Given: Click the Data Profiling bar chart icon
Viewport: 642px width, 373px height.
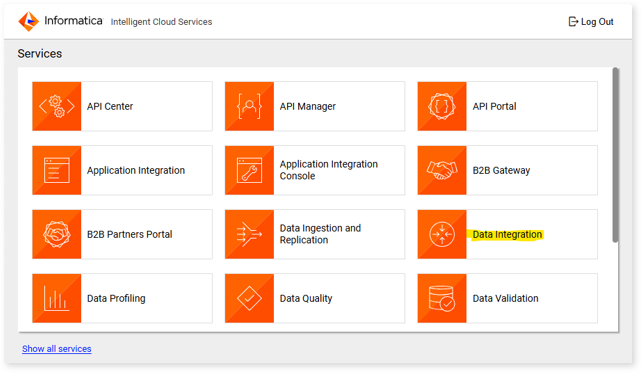Looking at the screenshot, I should [x=57, y=298].
